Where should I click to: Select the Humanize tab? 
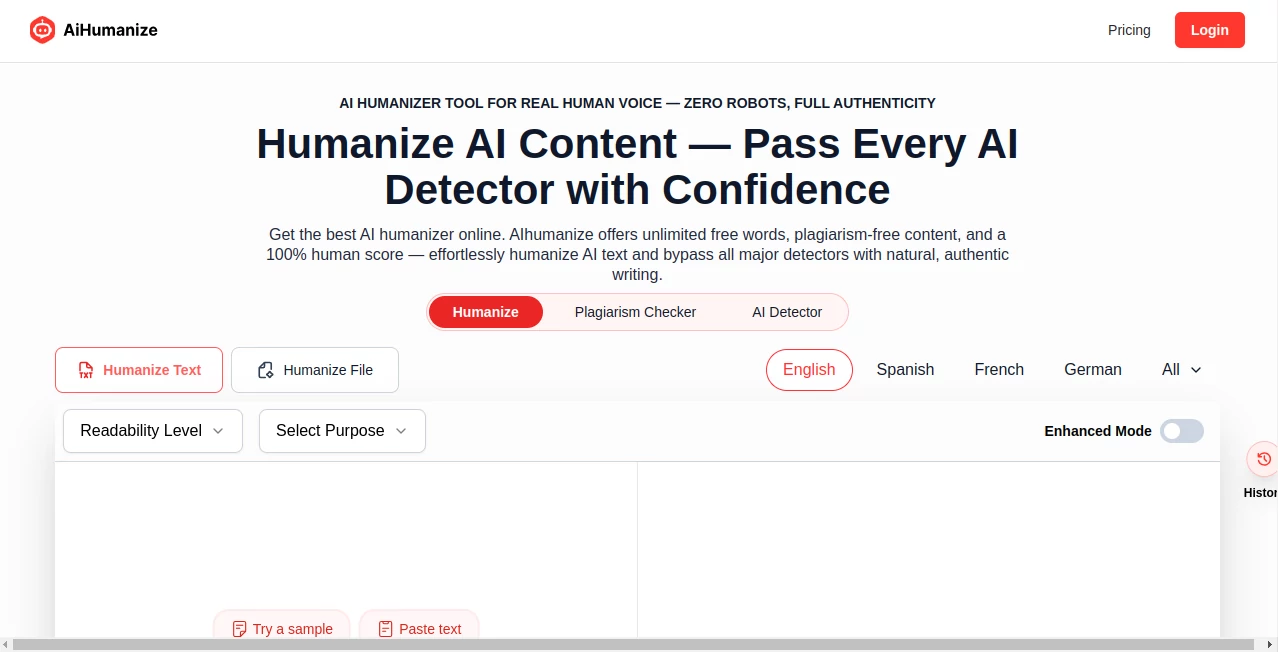485,311
